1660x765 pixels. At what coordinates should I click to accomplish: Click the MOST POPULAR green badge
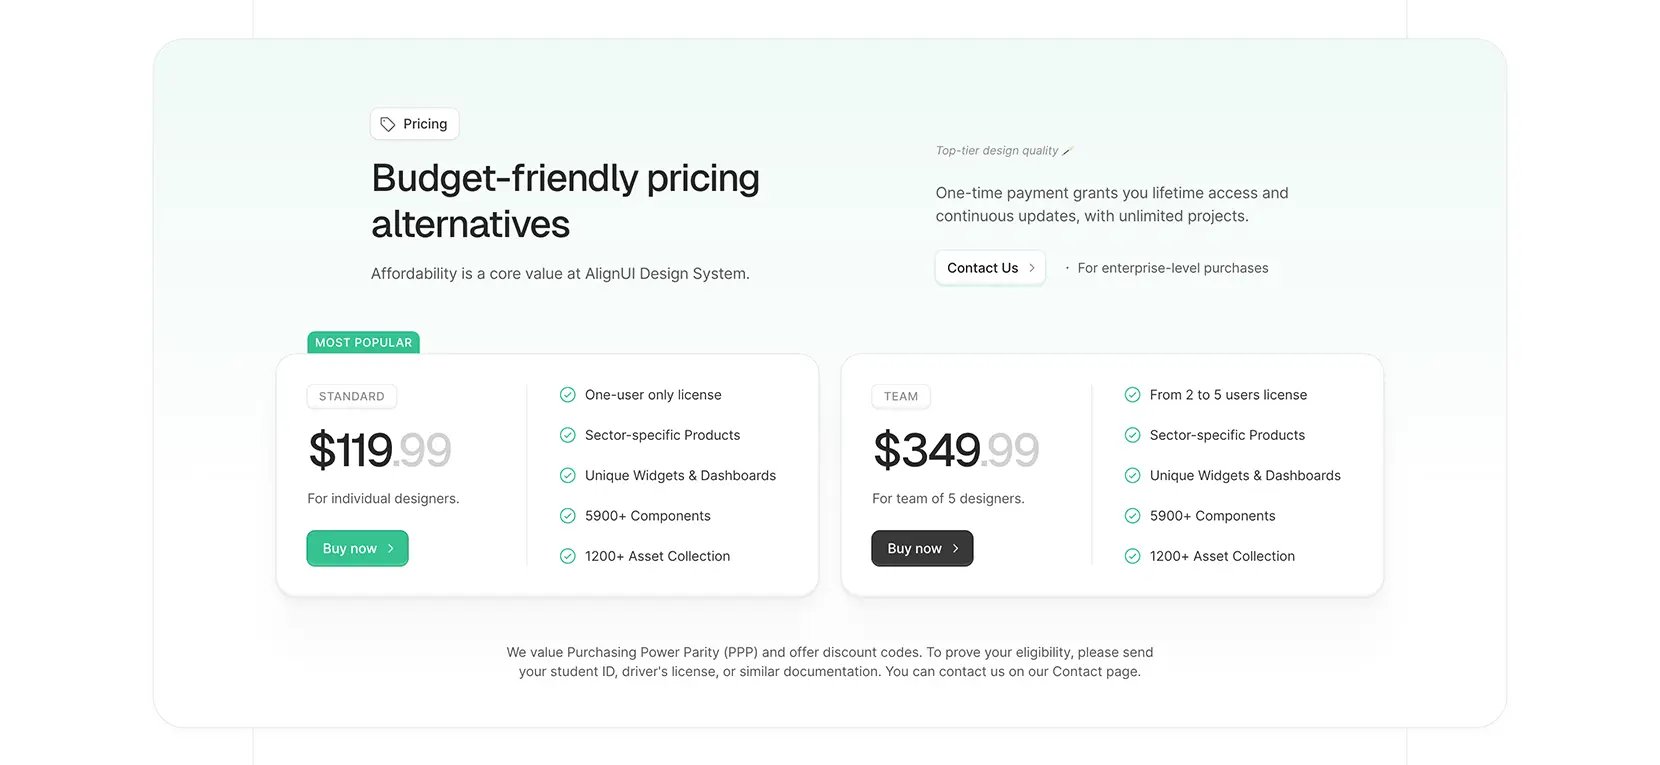[x=363, y=342]
